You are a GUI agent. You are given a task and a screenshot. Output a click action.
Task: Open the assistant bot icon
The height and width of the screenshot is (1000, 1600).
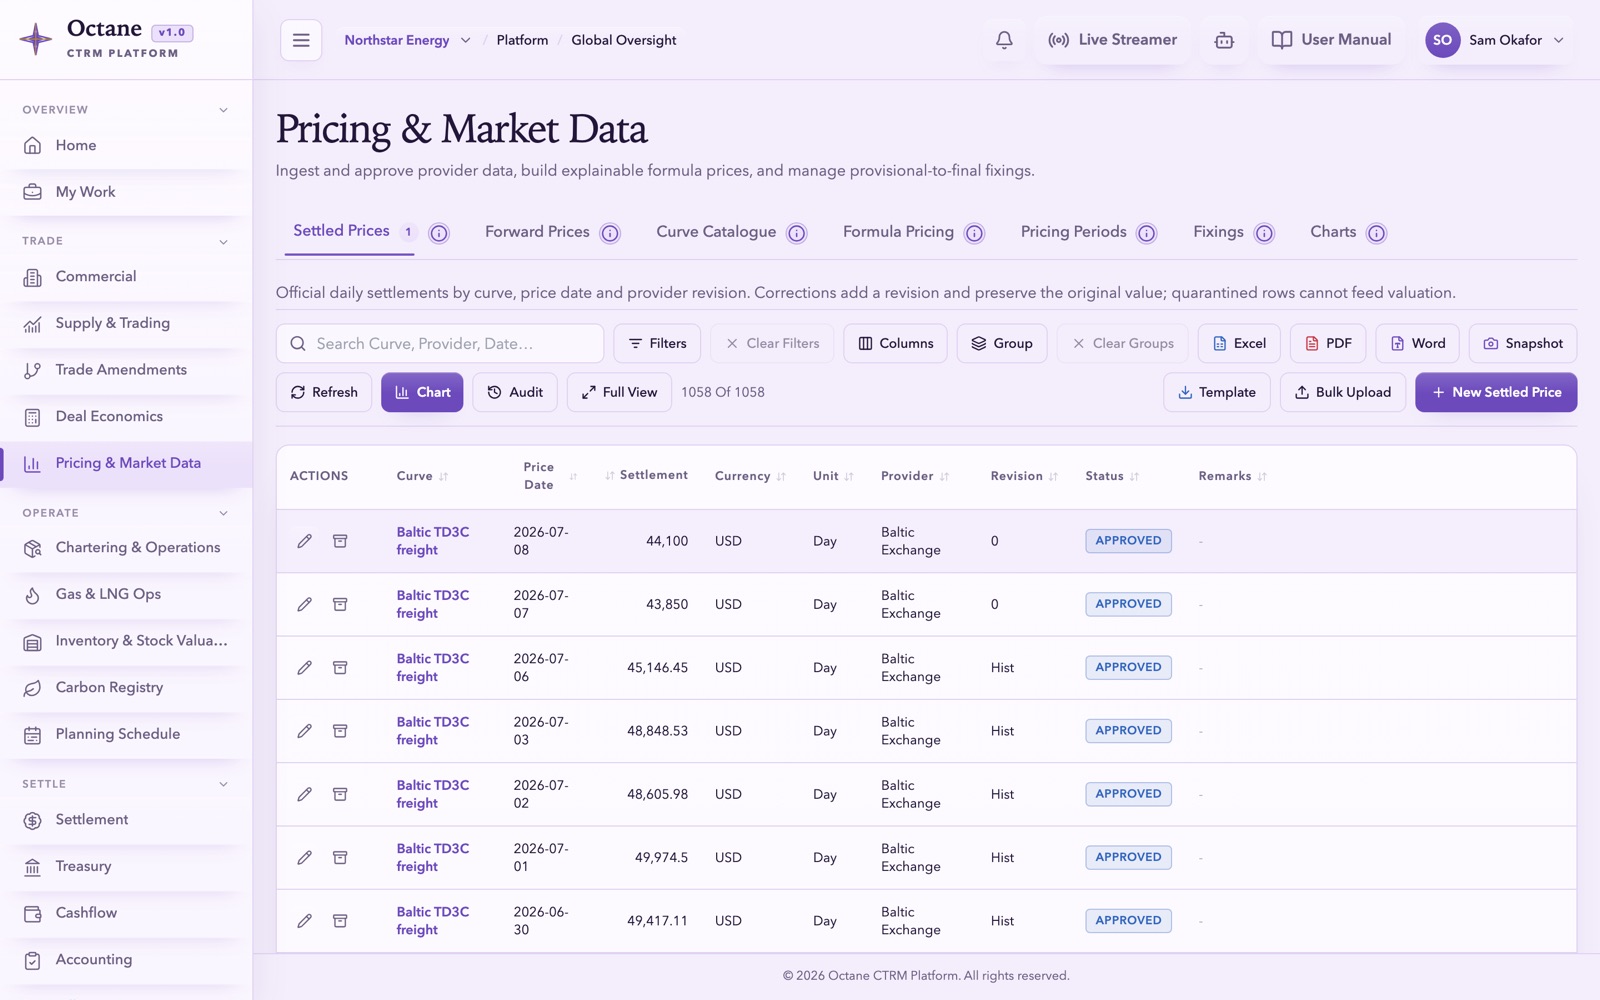pyautogui.click(x=1224, y=40)
